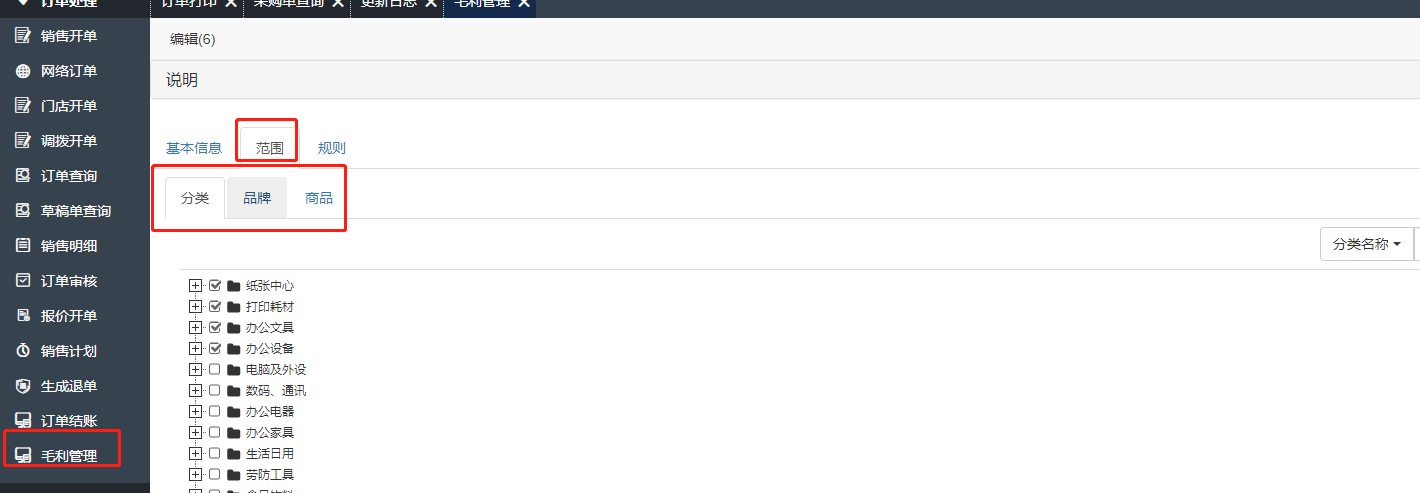
Task: Check the 电脑及外设 category checkbox
Action: [x=215, y=369]
